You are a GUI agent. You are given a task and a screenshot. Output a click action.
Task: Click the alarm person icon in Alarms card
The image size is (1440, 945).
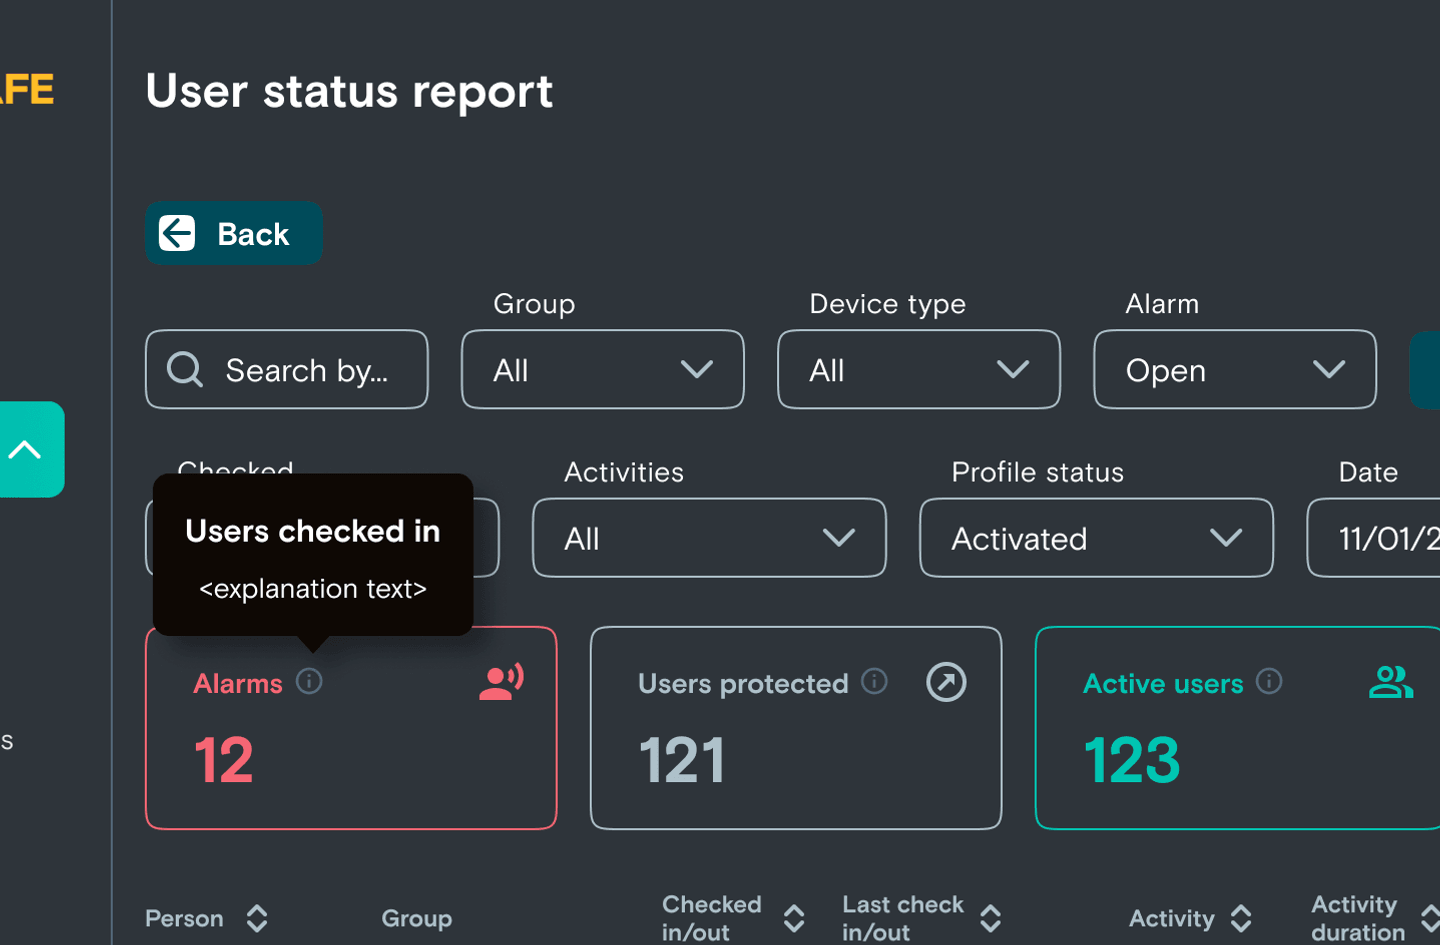click(501, 682)
